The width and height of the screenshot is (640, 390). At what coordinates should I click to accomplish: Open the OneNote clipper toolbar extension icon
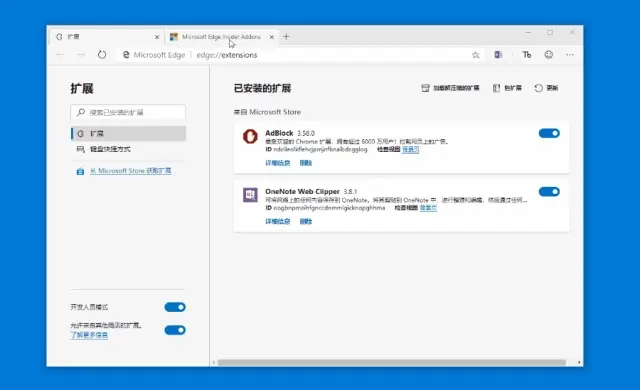click(x=498, y=55)
